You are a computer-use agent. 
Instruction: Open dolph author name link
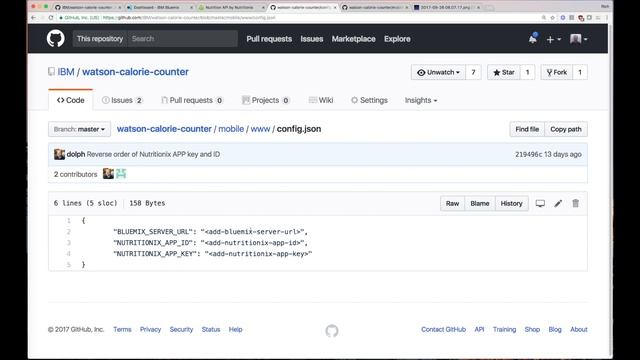(x=76, y=154)
